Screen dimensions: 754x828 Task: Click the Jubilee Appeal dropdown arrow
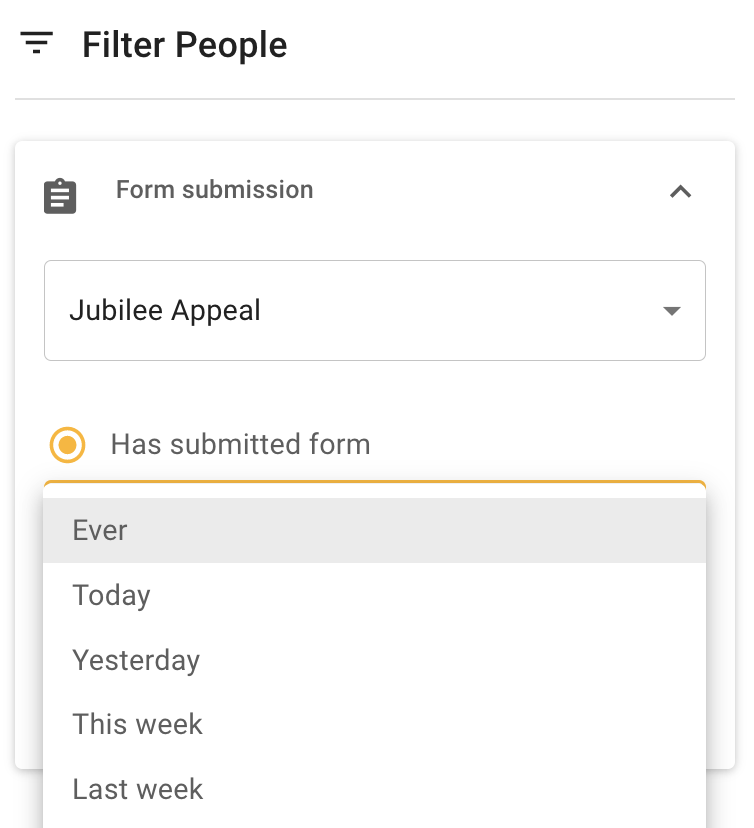pyautogui.click(x=672, y=311)
